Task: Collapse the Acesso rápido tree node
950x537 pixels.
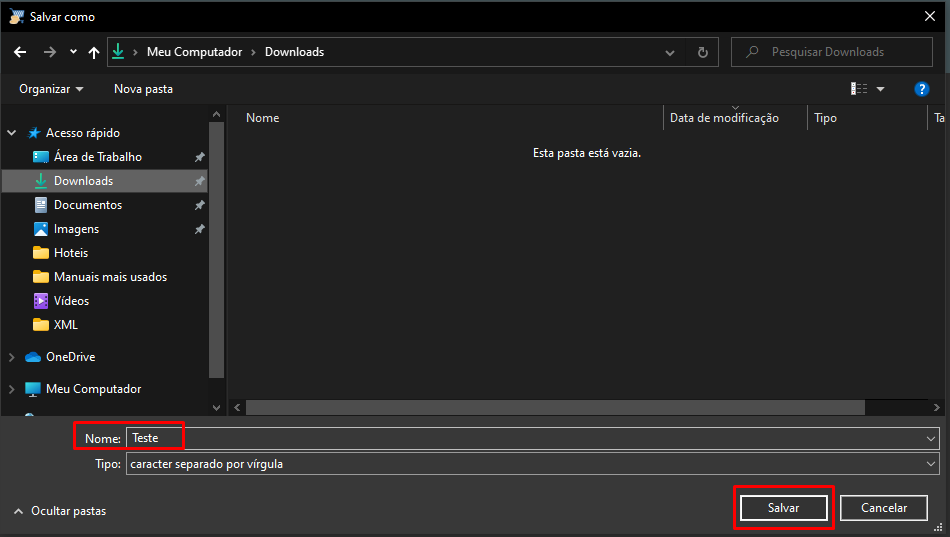Action: tap(12, 133)
